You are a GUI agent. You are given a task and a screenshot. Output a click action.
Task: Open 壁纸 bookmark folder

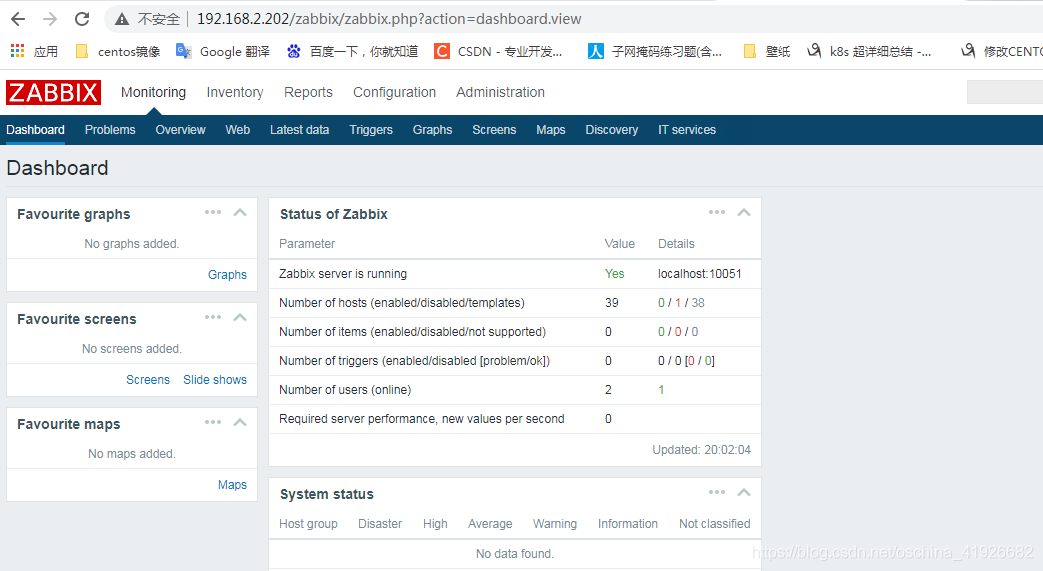click(767, 51)
